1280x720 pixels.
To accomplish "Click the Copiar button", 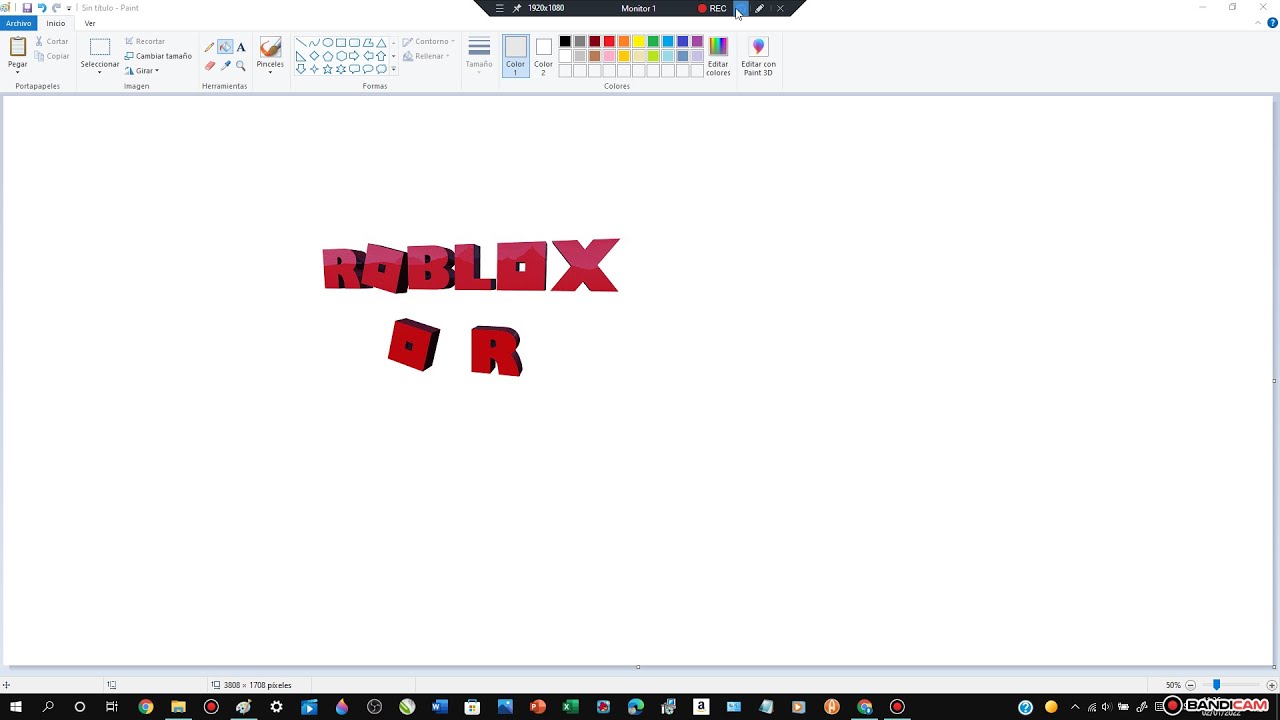I will pyautogui.click(x=52, y=56).
